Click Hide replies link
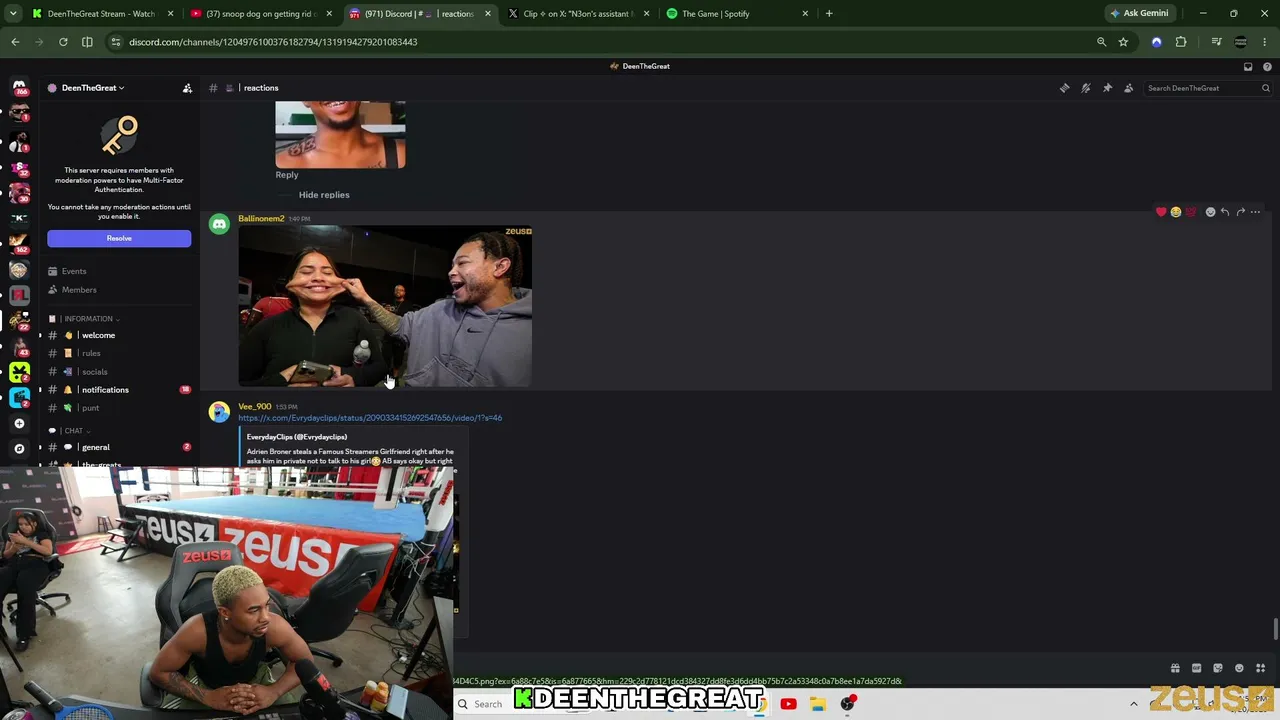The width and height of the screenshot is (1280, 720). click(324, 195)
